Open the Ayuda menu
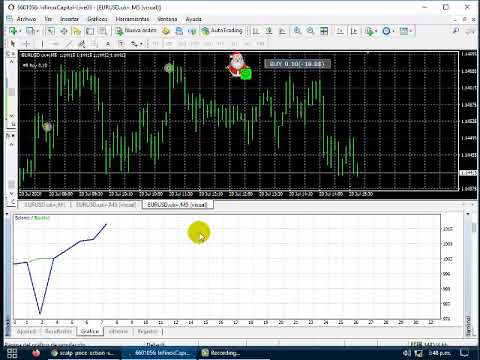Screen dimensions: 480x360 [193, 19]
